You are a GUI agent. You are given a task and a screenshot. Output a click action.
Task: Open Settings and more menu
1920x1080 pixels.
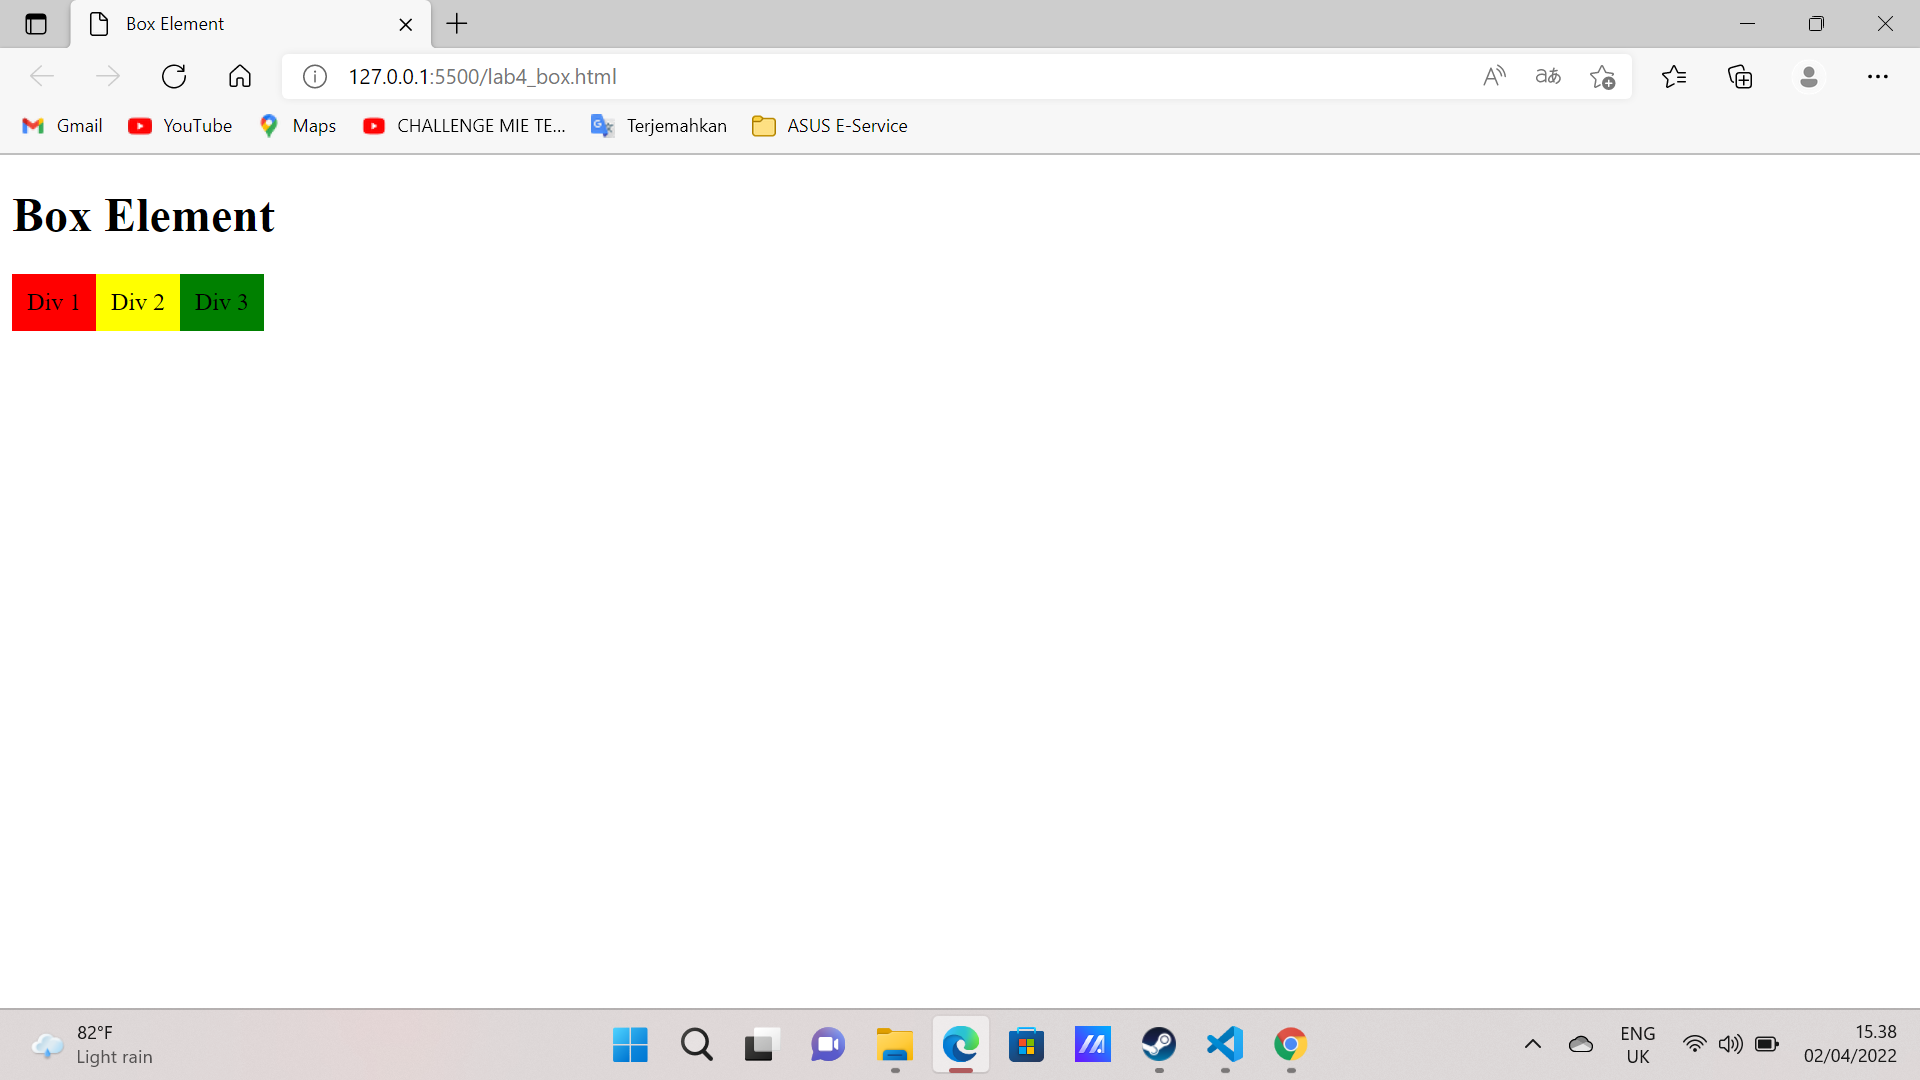pos(1877,77)
